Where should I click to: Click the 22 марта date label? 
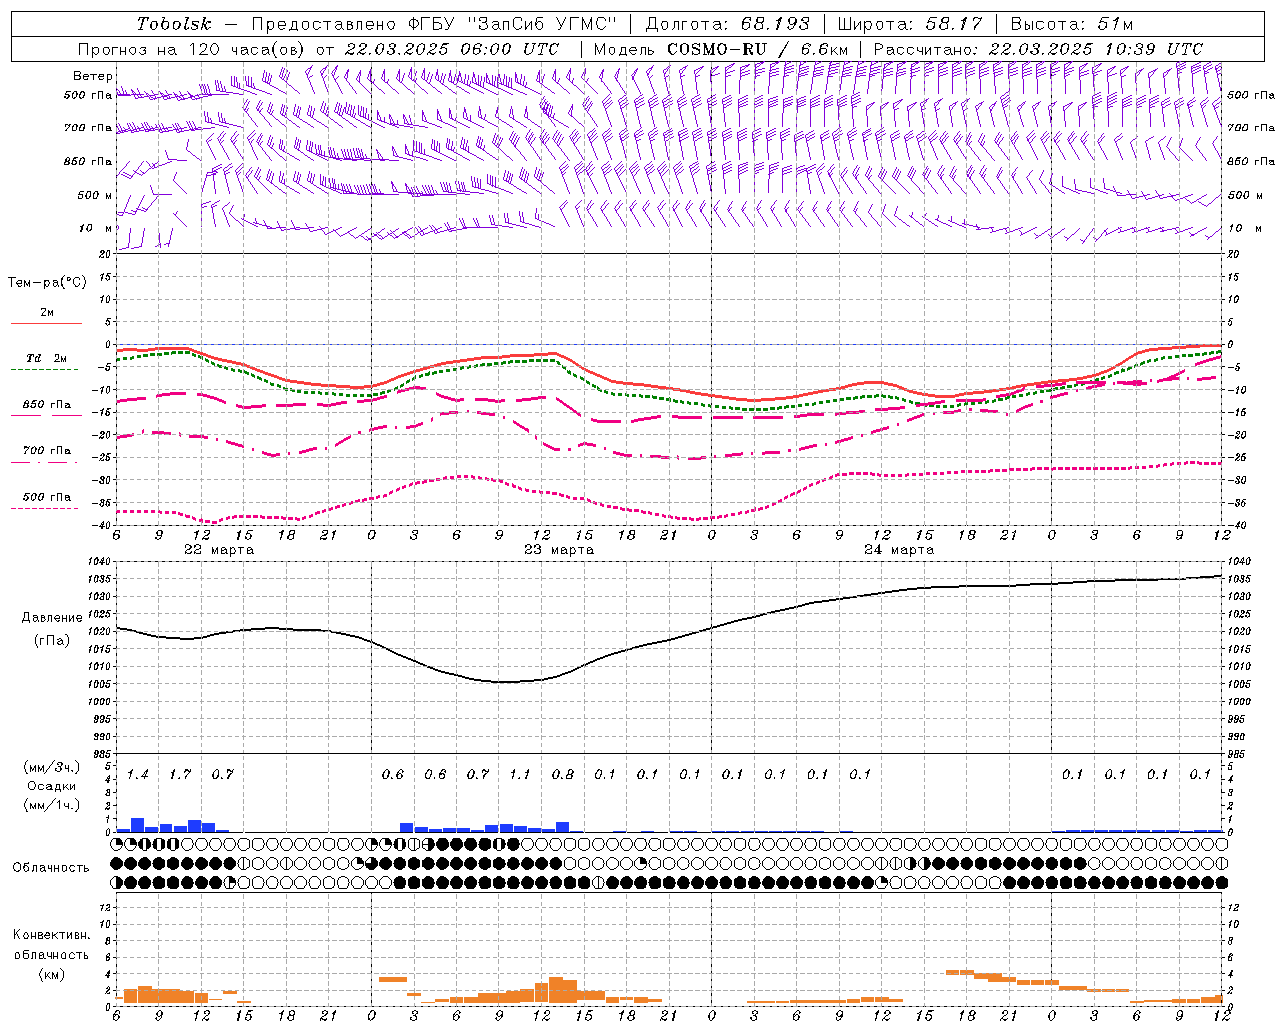(219, 550)
